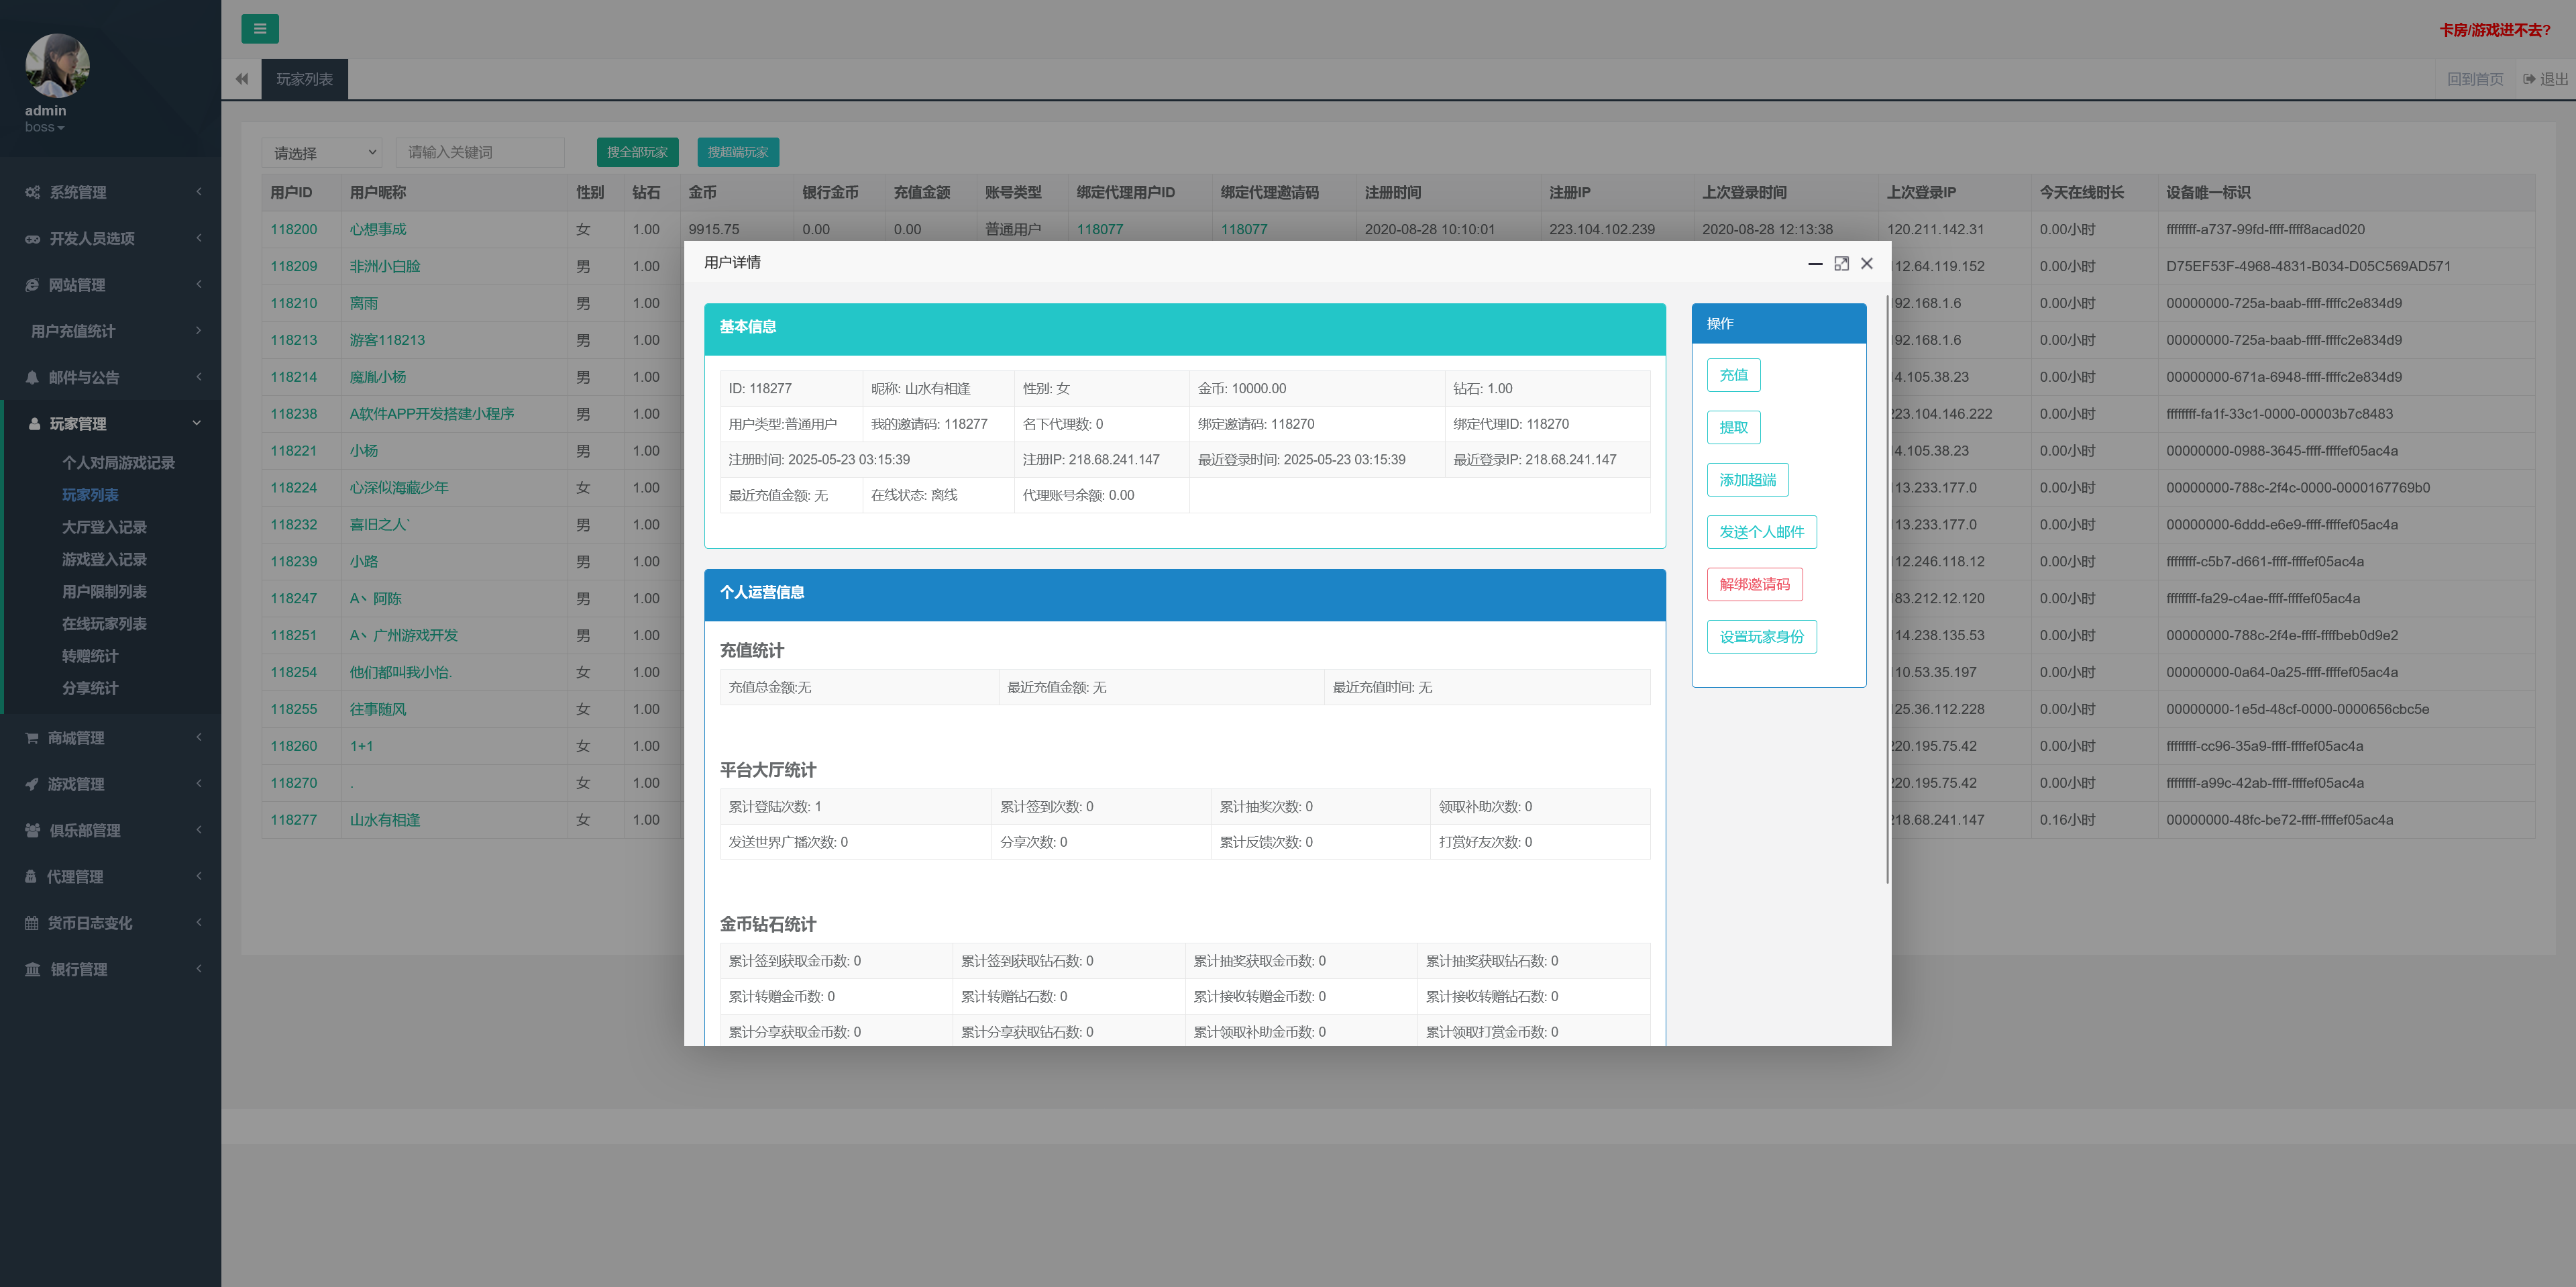Viewport: 2576px width, 1287px height.
Task: Maximize the 用户详情 dialog window
Action: click(1841, 263)
